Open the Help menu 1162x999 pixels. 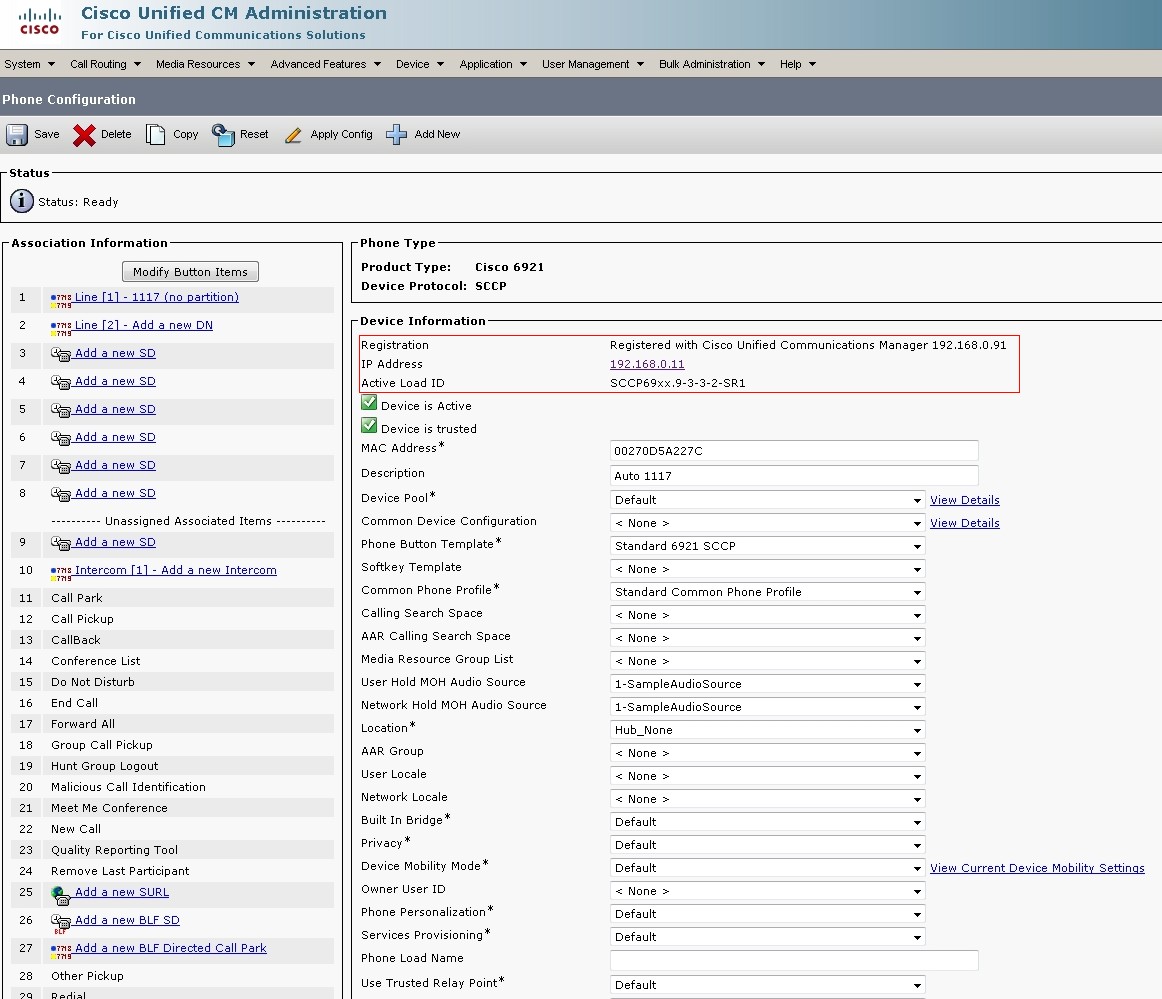coord(797,64)
